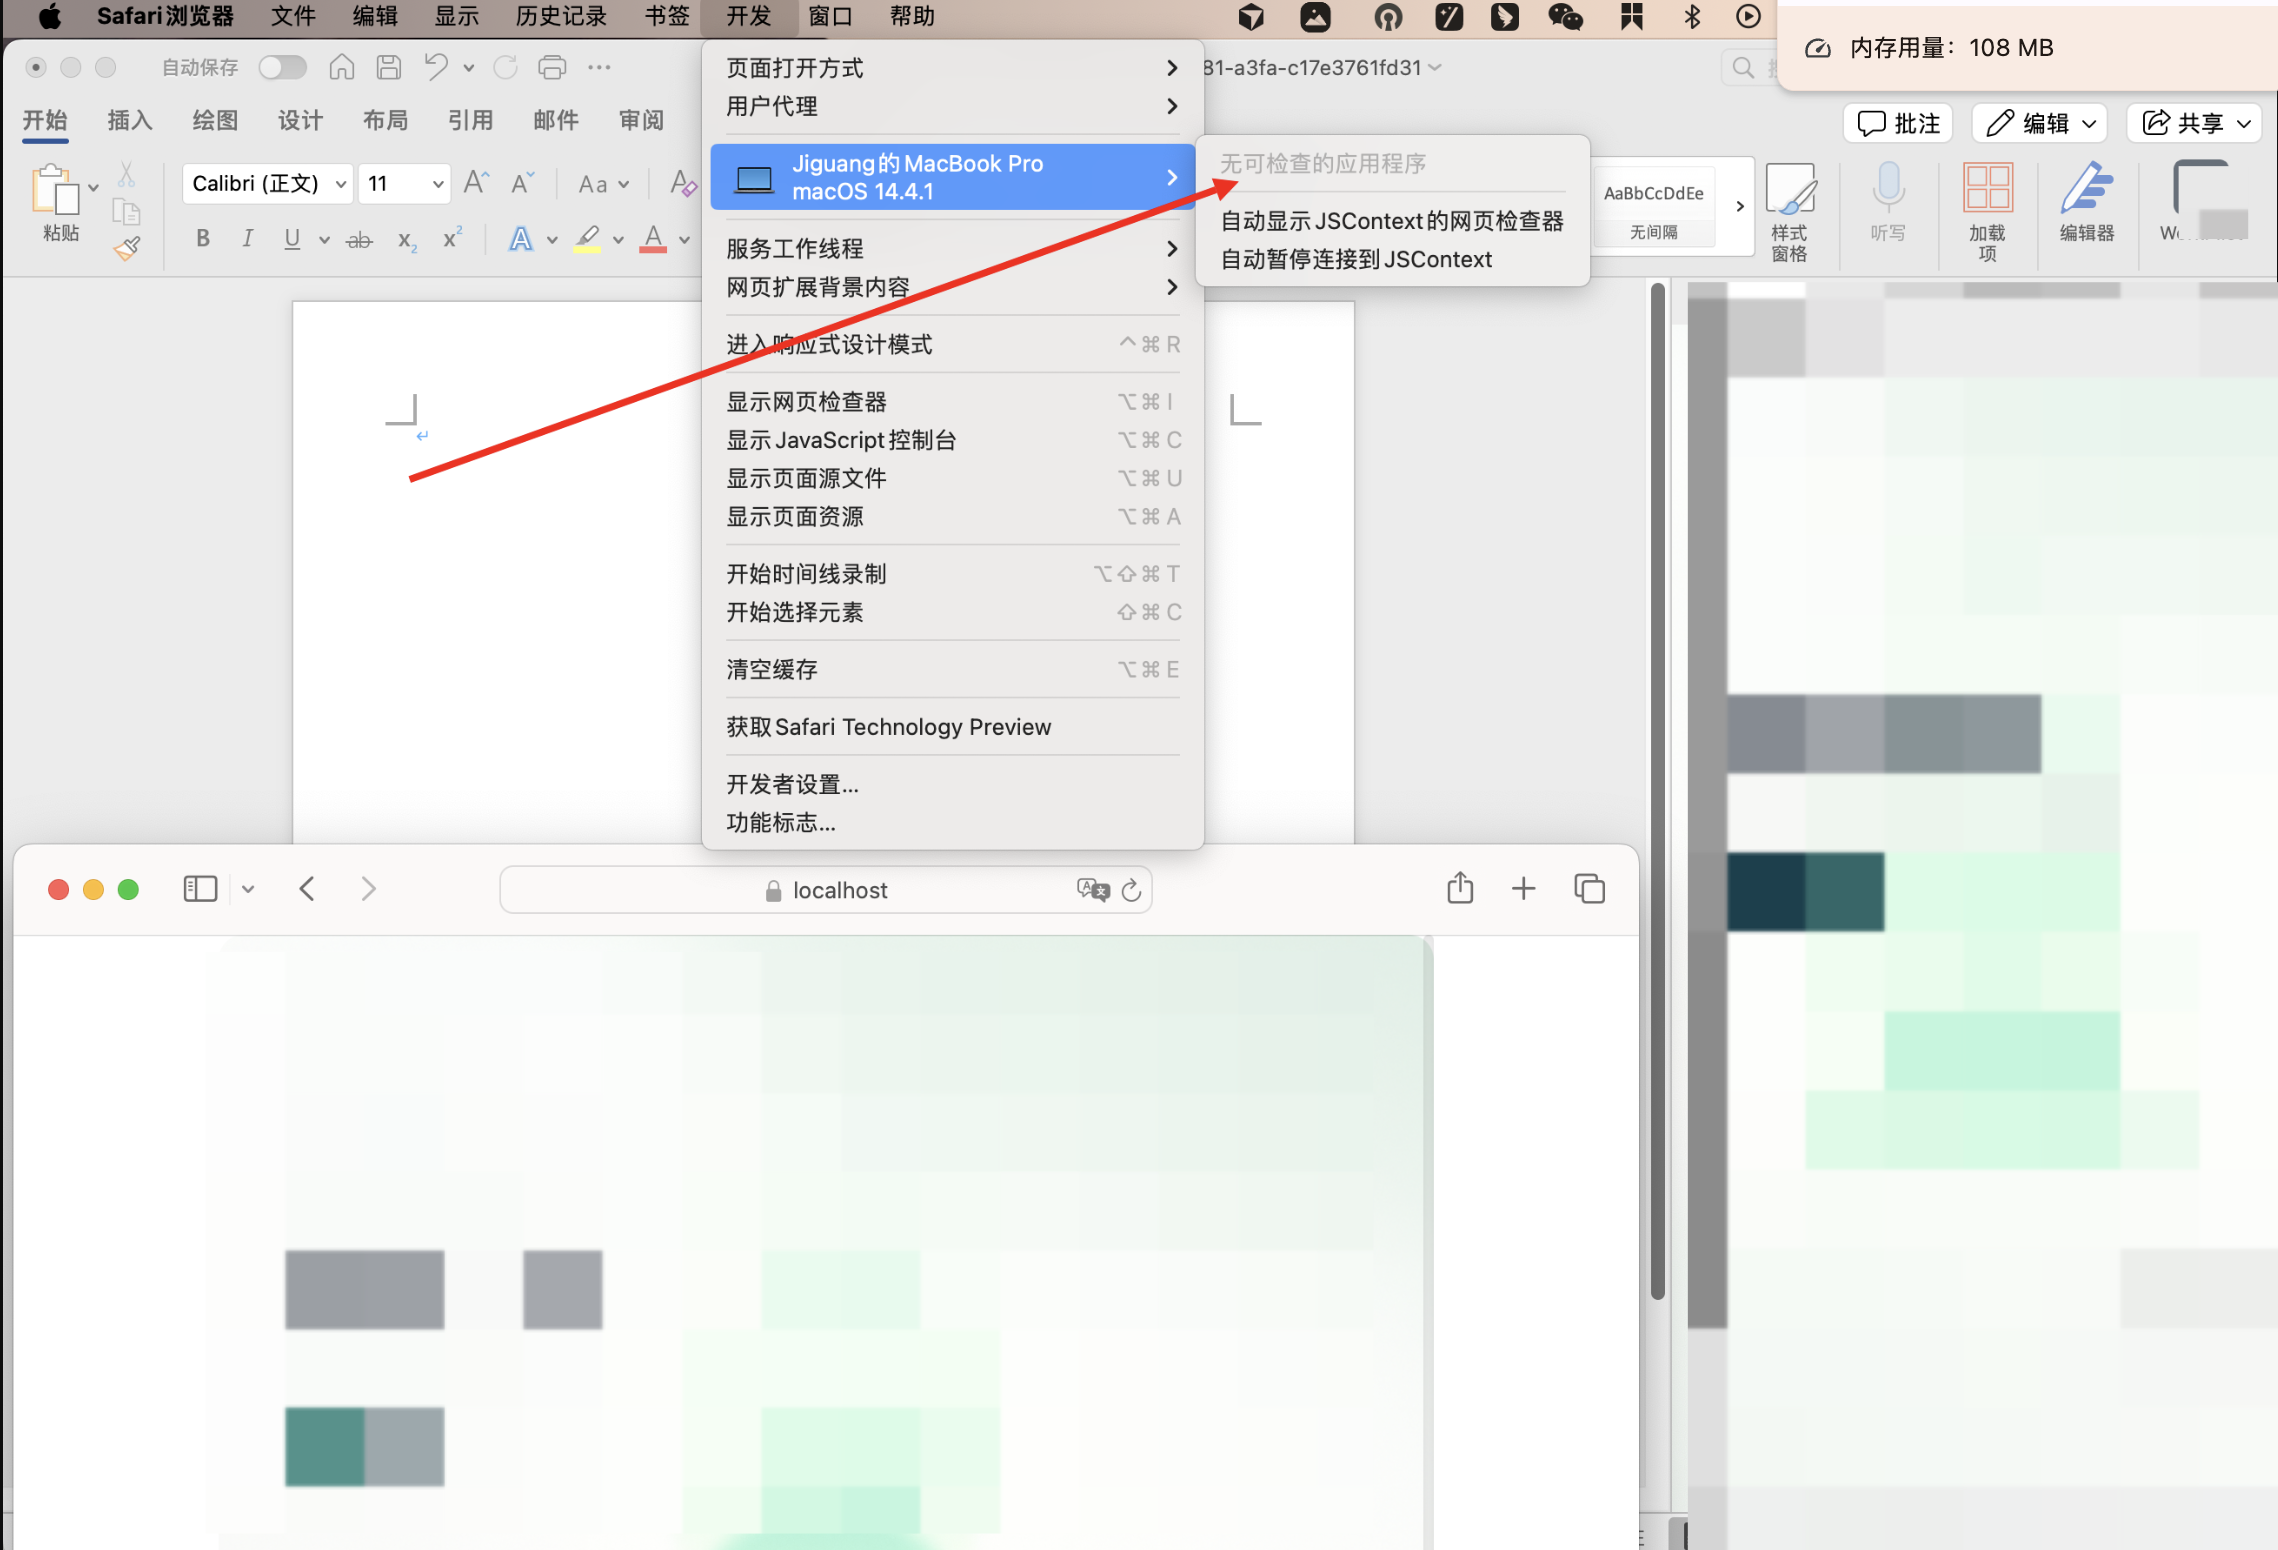Open the Calibri font name dropdown
The image size is (2278, 1550).
(x=340, y=184)
